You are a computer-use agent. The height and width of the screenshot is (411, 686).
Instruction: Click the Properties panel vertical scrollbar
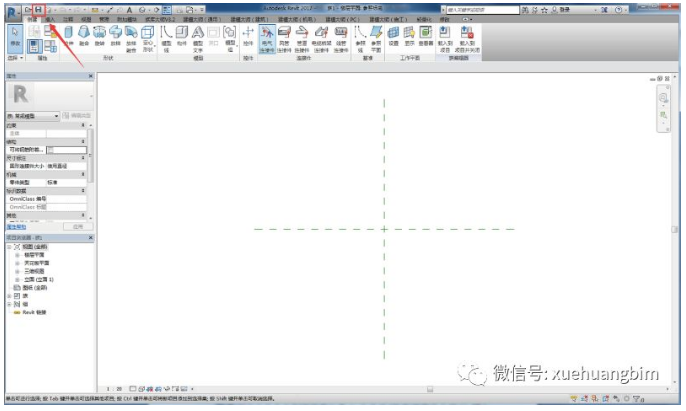pos(91,155)
